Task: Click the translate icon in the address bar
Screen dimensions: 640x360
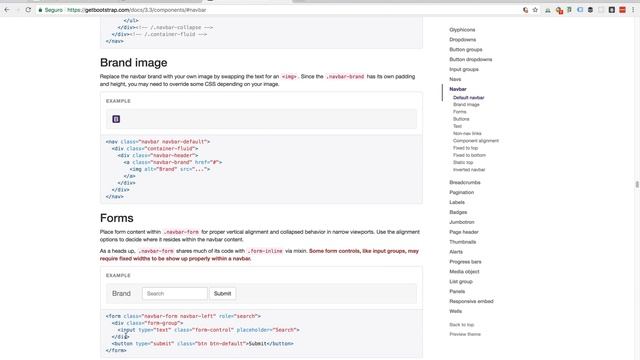Action: (x=525, y=10)
